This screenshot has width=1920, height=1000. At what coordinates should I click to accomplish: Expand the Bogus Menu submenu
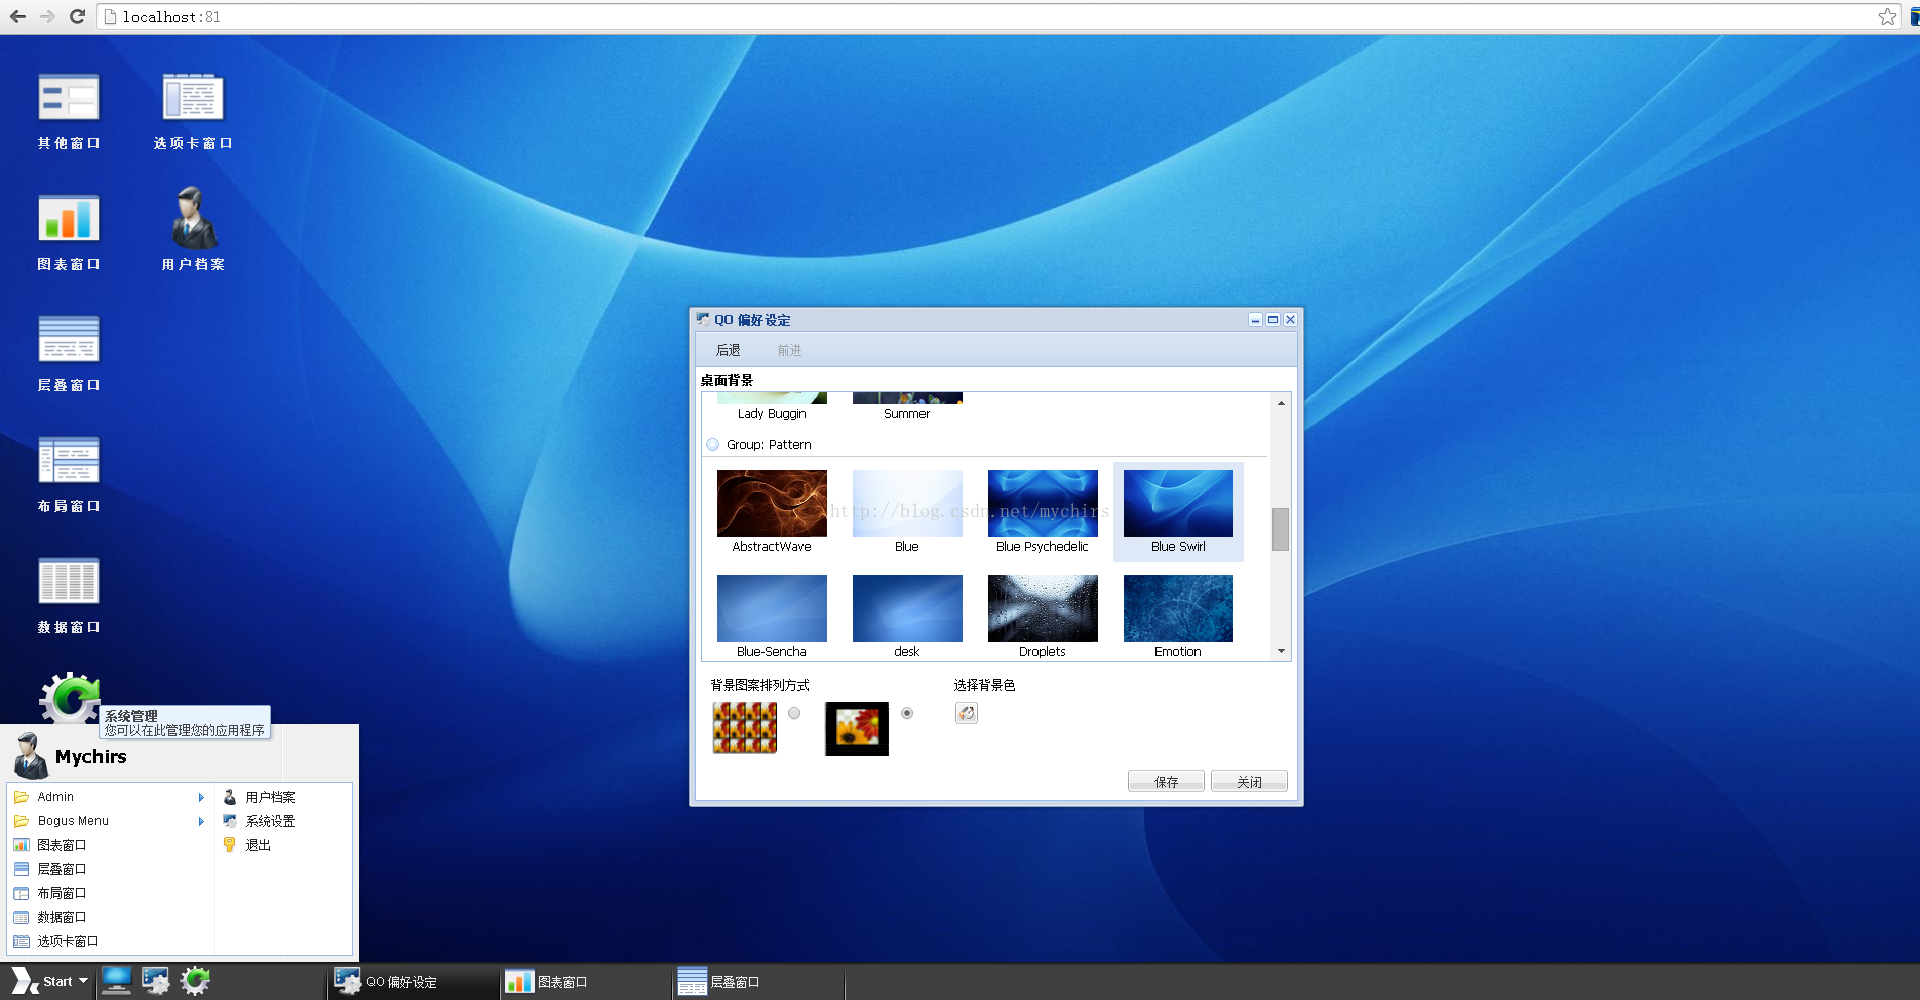[x=110, y=821]
